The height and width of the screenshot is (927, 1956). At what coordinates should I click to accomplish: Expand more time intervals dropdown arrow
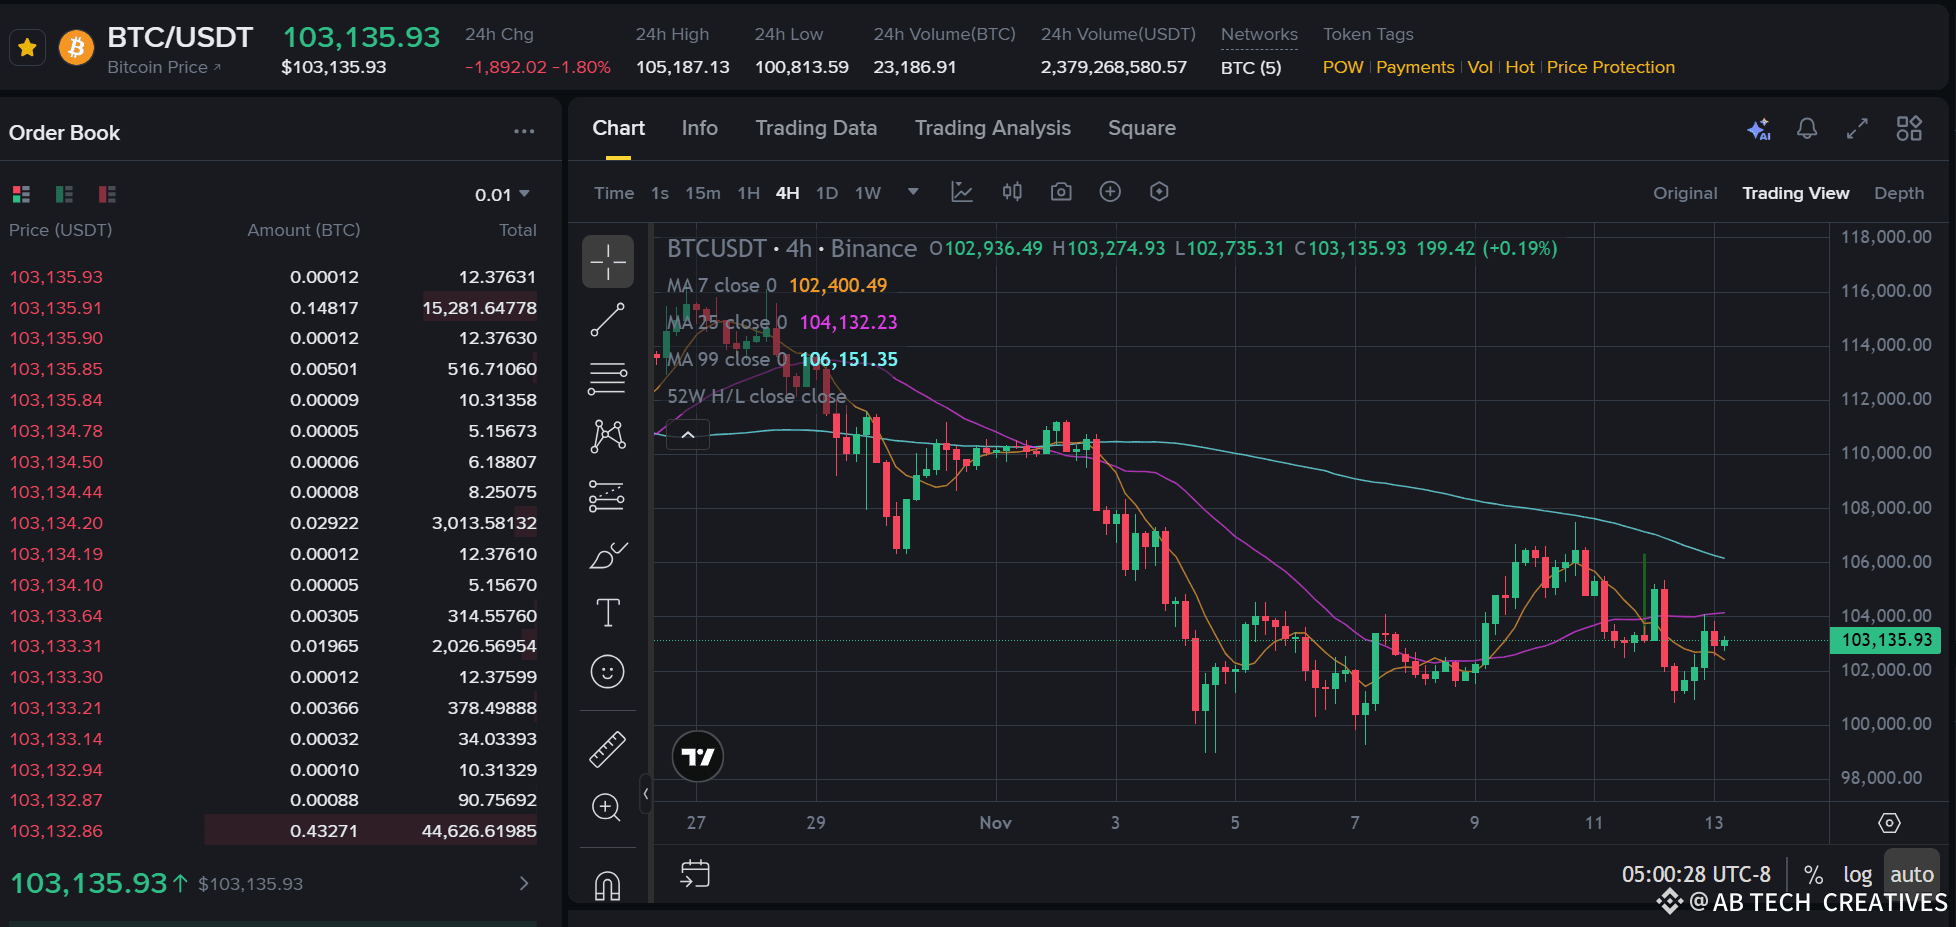tap(913, 192)
